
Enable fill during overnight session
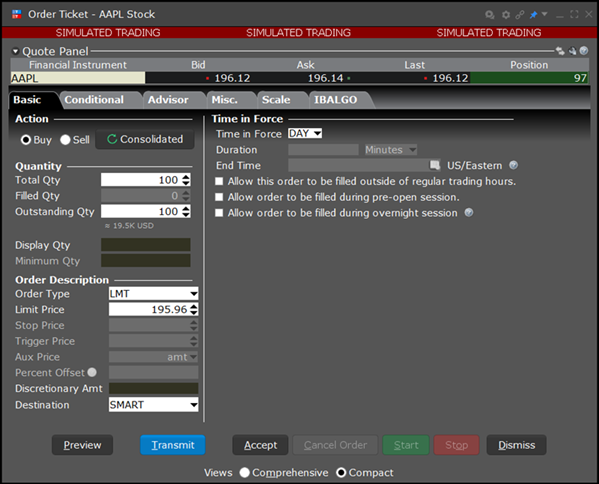tap(219, 212)
